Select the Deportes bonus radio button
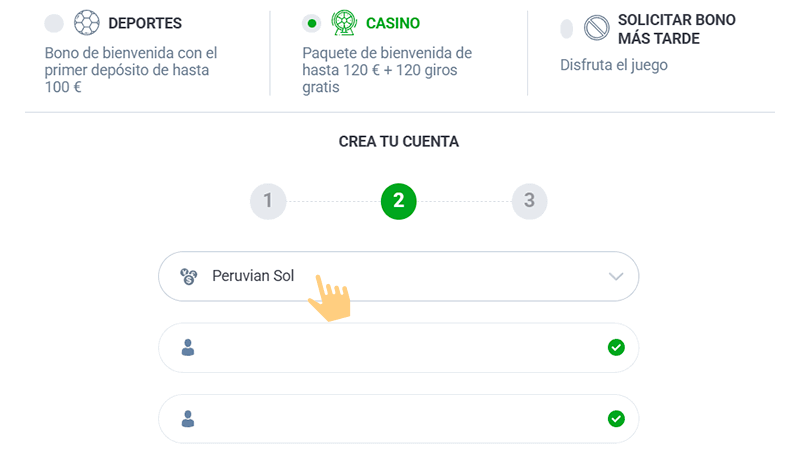Image resolution: width=800 pixels, height=450 pixels. click(54, 24)
